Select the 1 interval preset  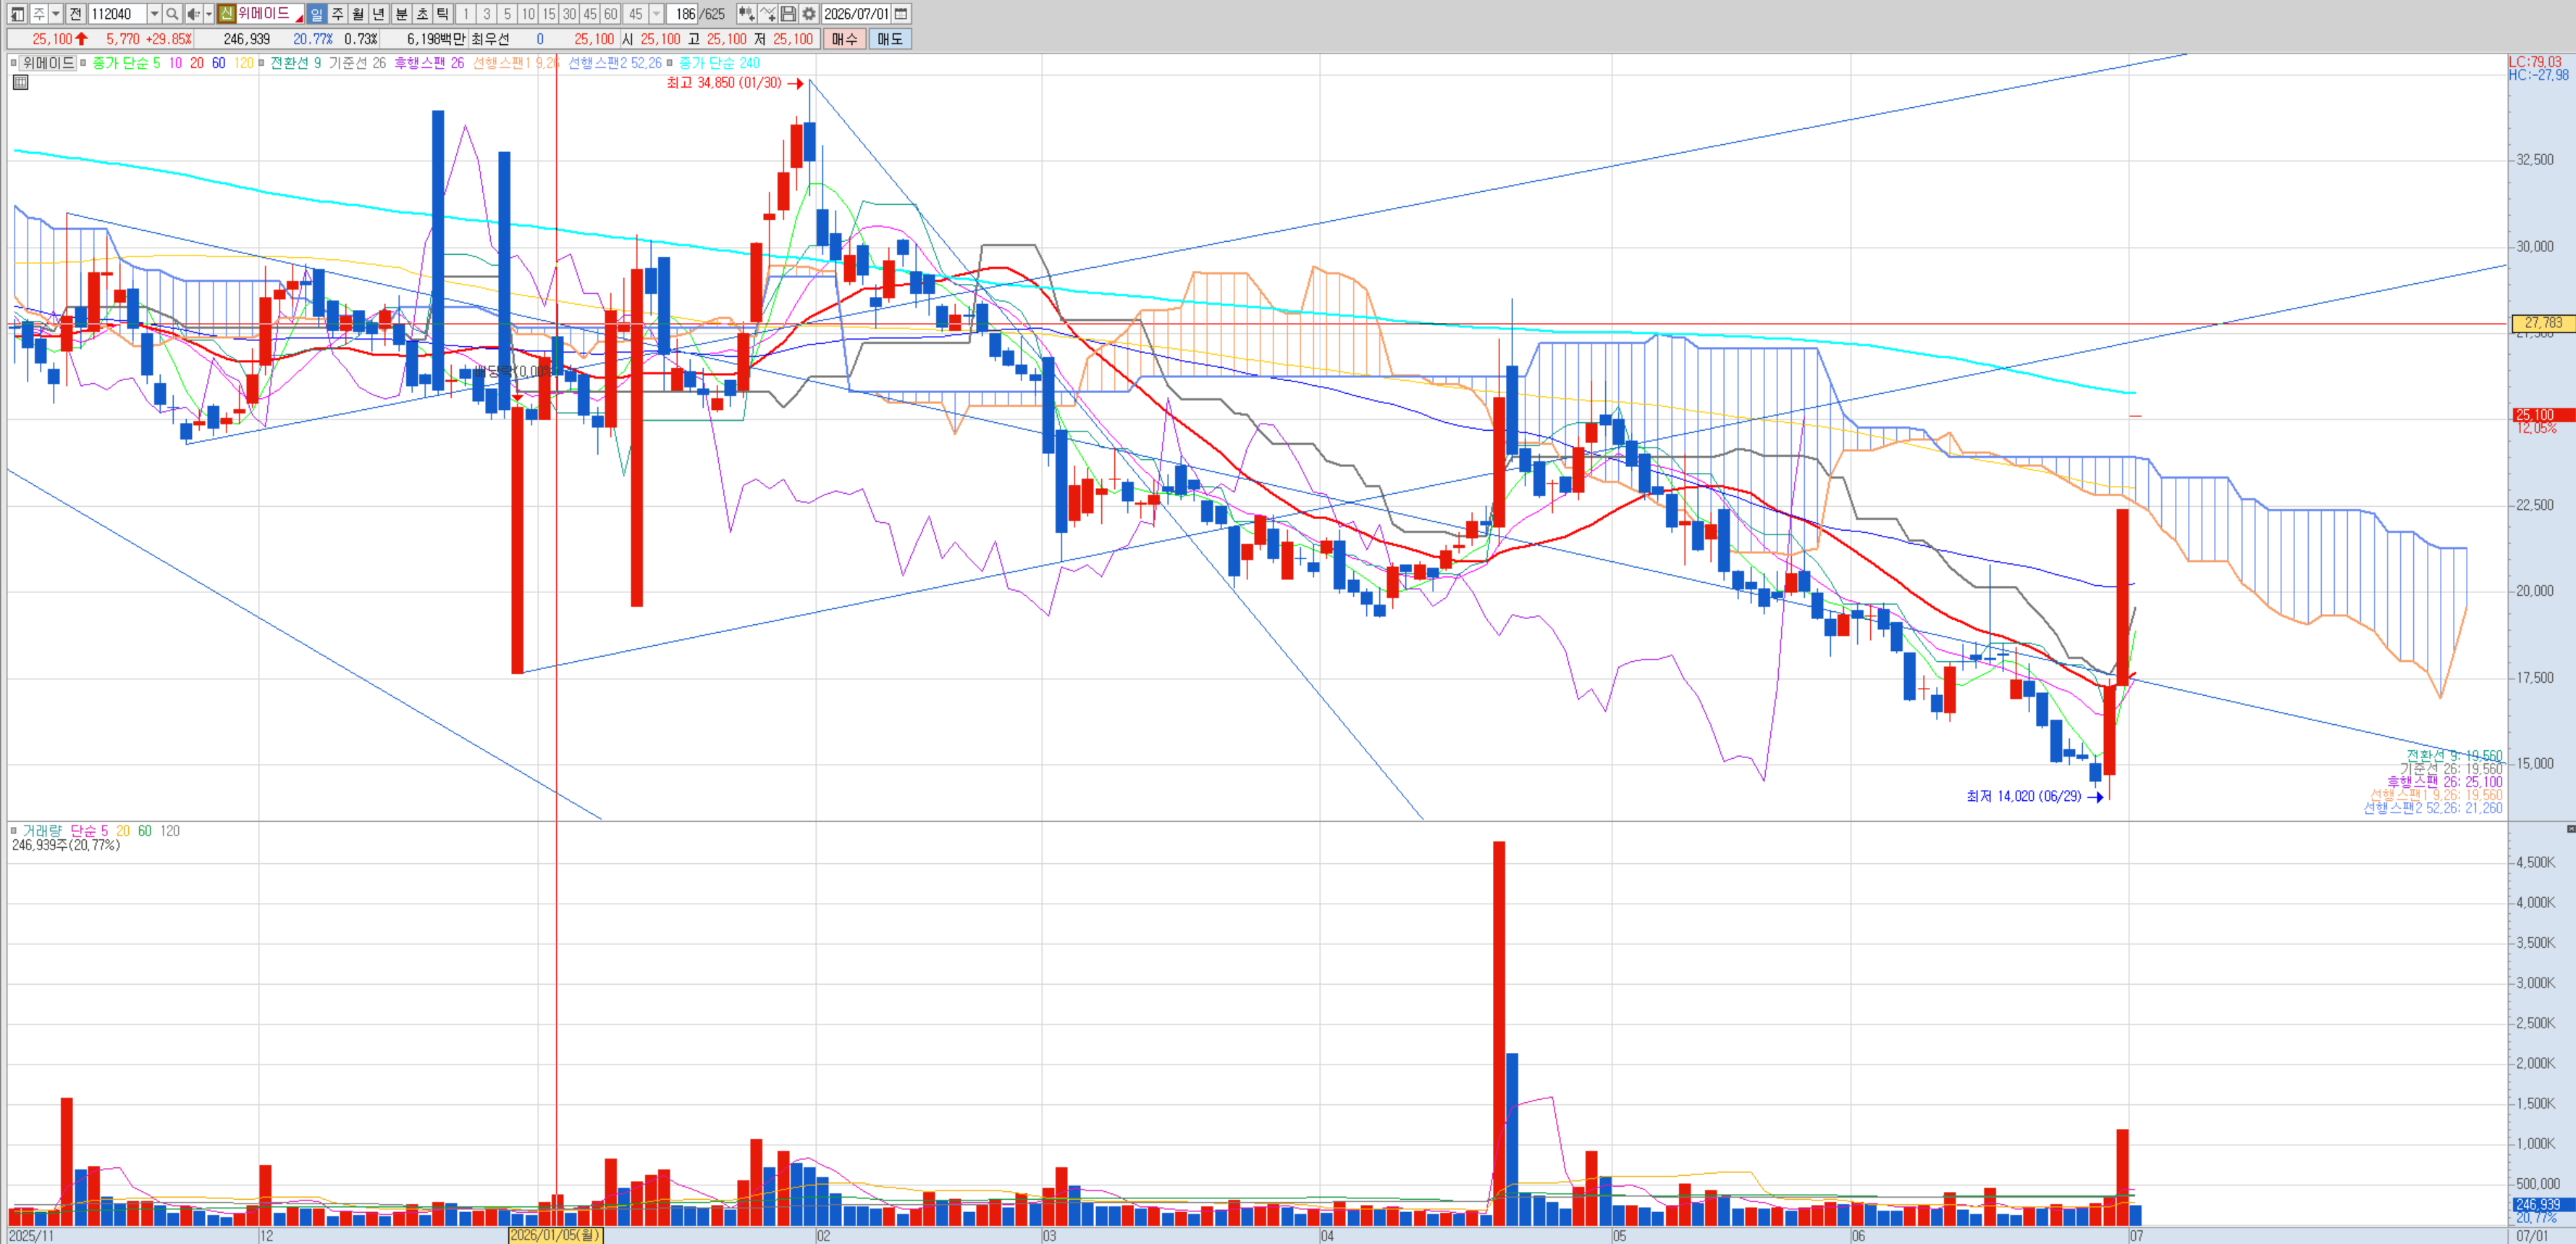(x=466, y=14)
